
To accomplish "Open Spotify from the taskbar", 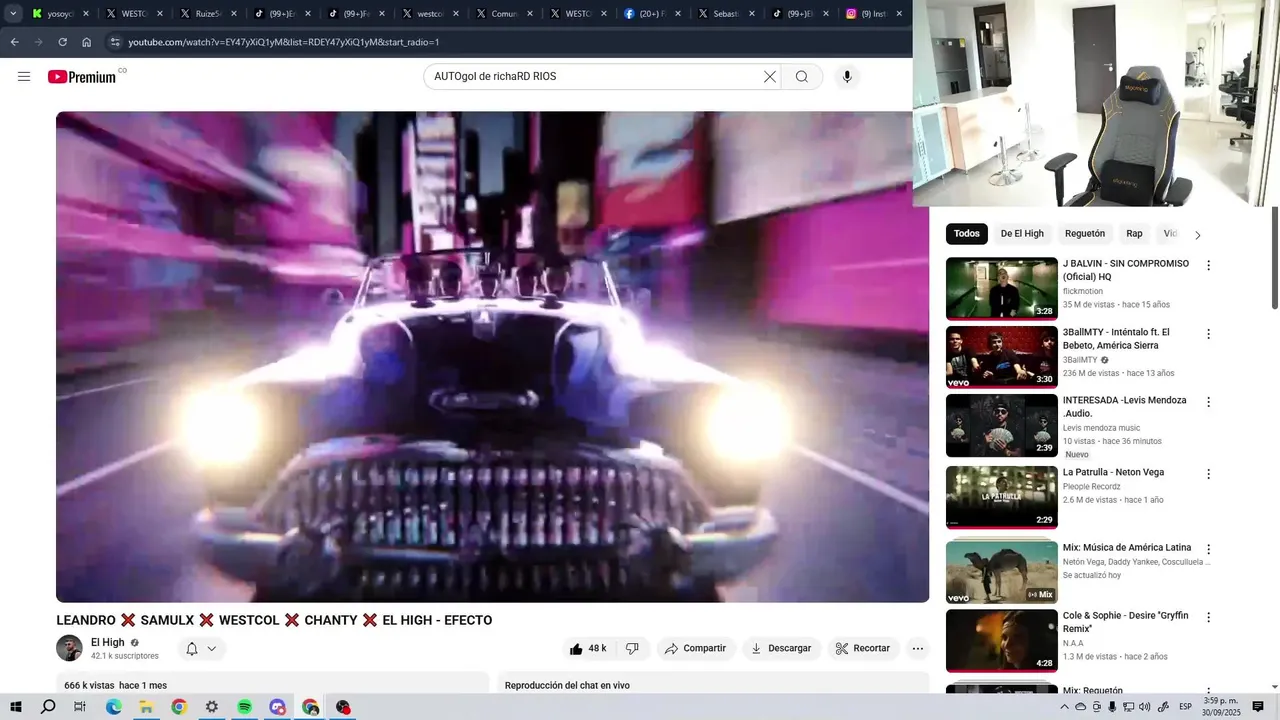I will pos(245,706).
